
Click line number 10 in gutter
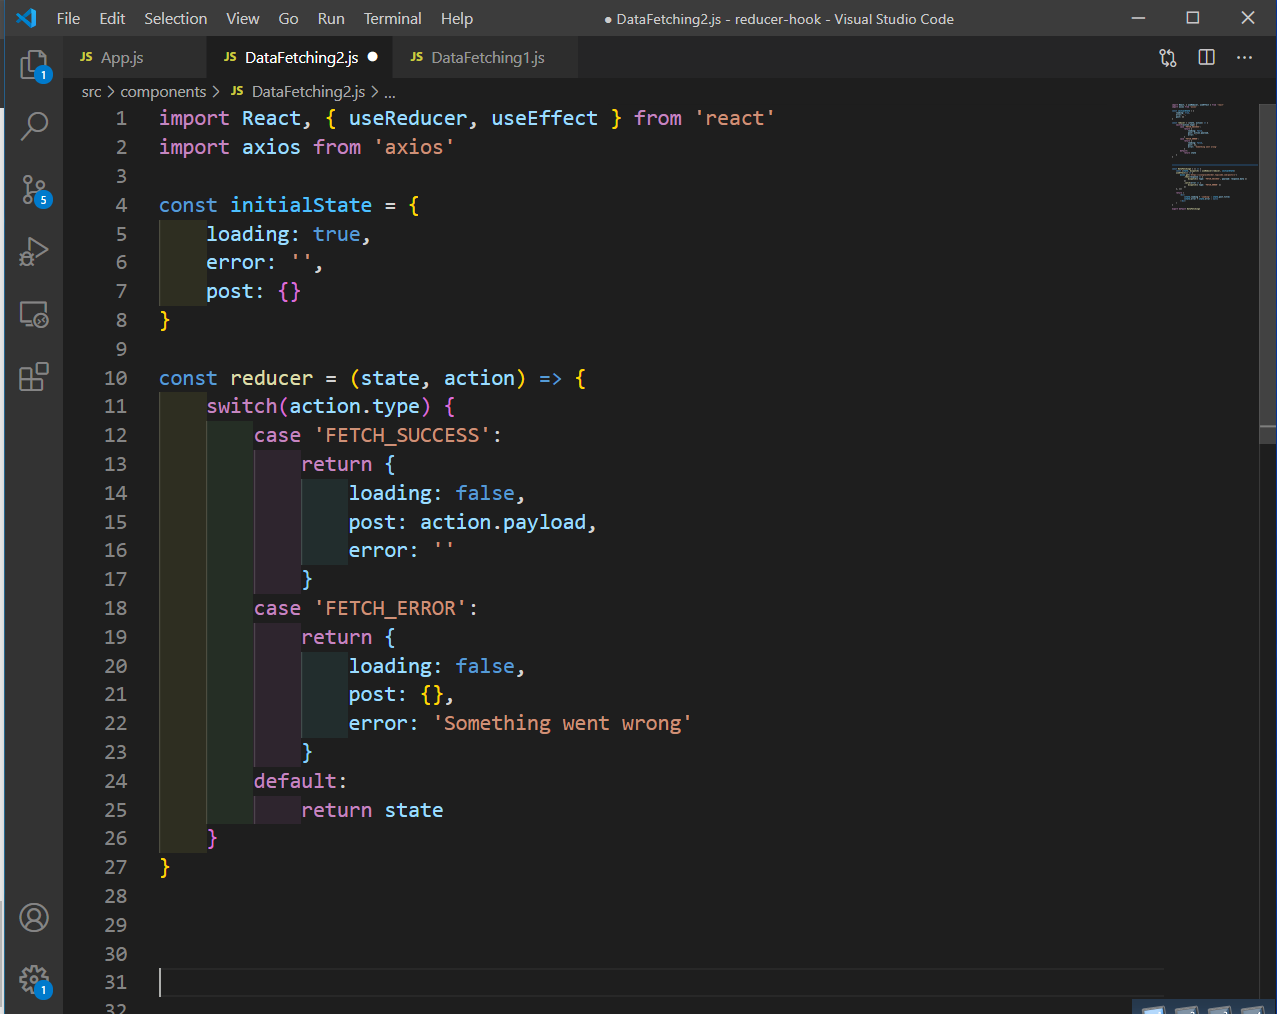116,378
